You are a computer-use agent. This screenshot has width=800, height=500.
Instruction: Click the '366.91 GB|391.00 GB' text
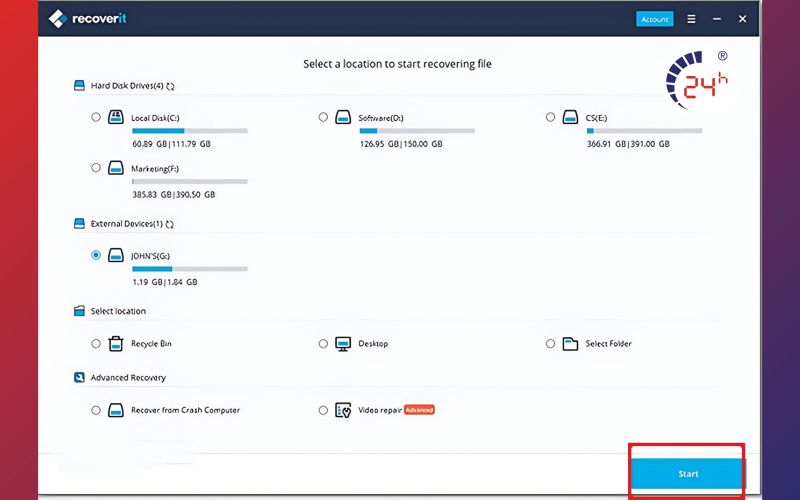(x=628, y=144)
